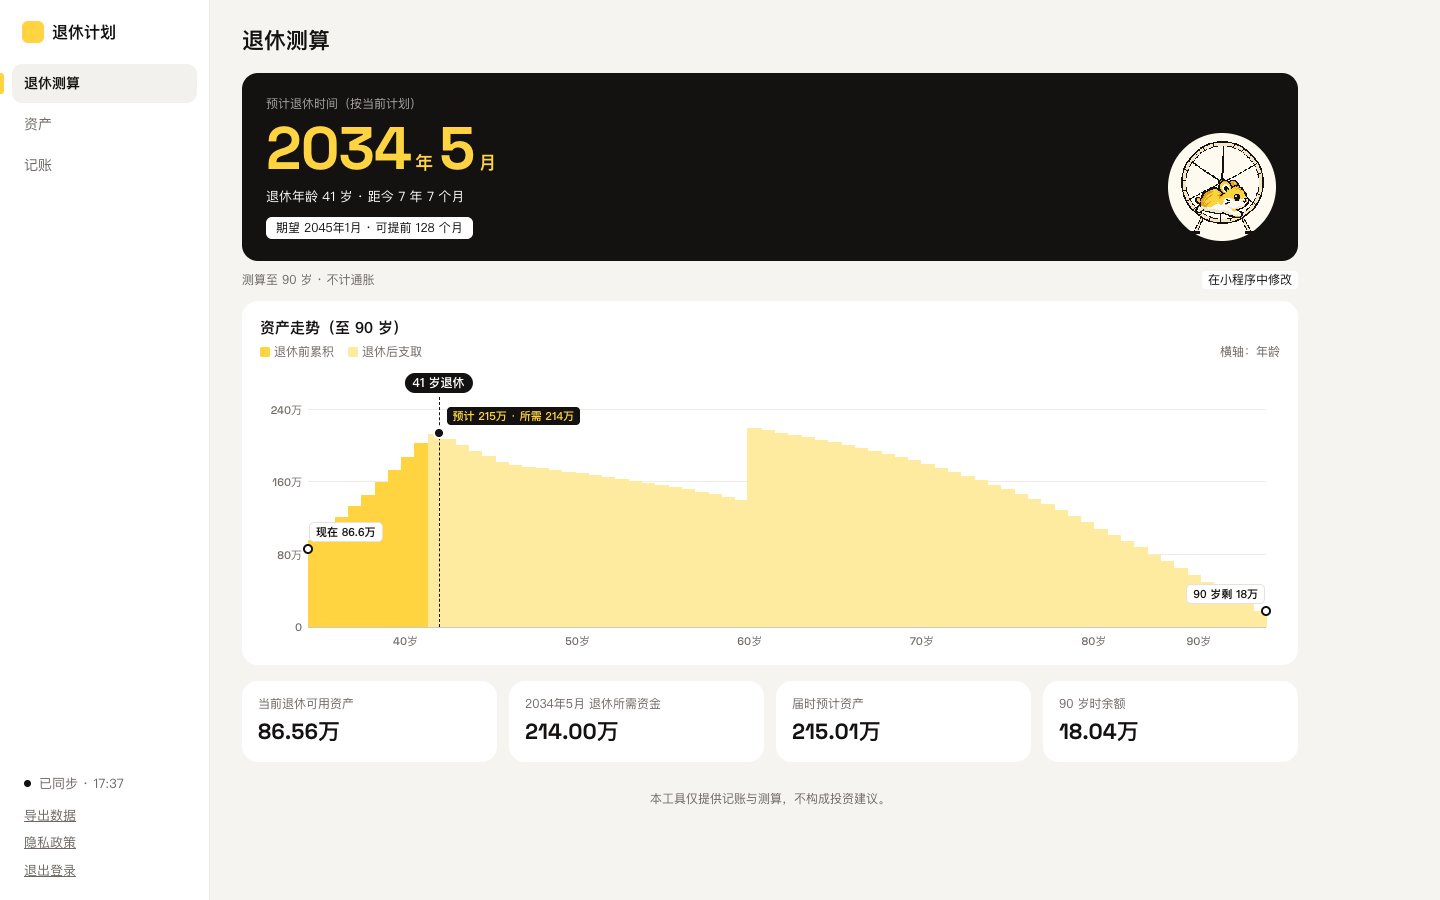The width and height of the screenshot is (1440, 900).
Task: Click the 预计退休时间（按当前计划）caption
Action: (x=344, y=104)
